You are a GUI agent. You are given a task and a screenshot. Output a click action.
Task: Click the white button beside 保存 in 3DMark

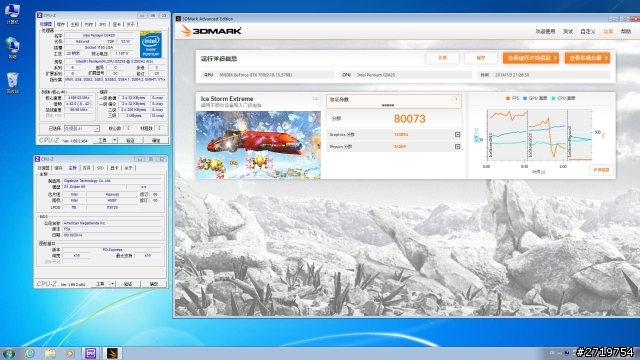[442, 58]
